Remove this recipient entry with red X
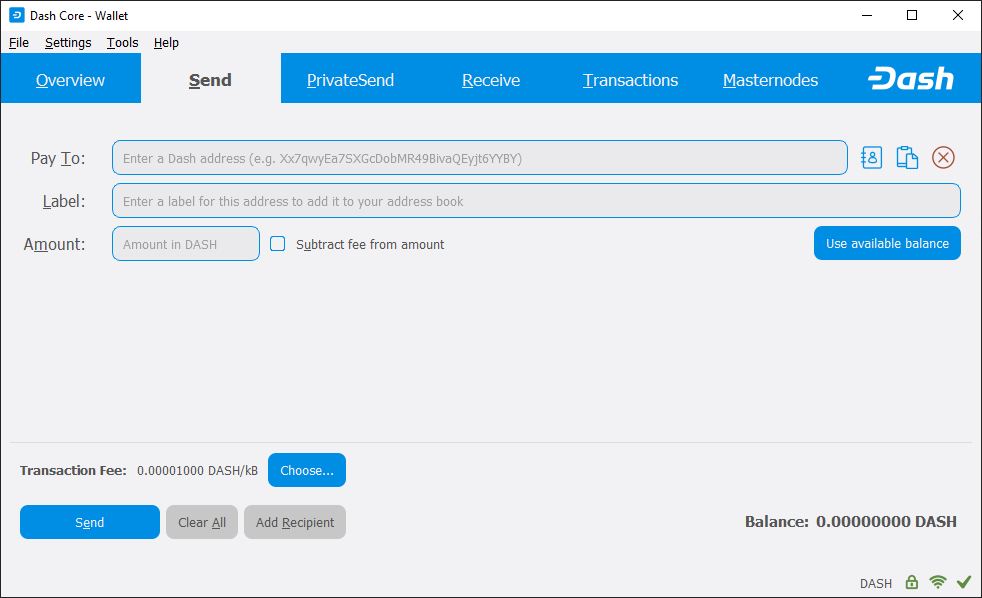The width and height of the screenshot is (982, 598). pyautogui.click(x=943, y=158)
